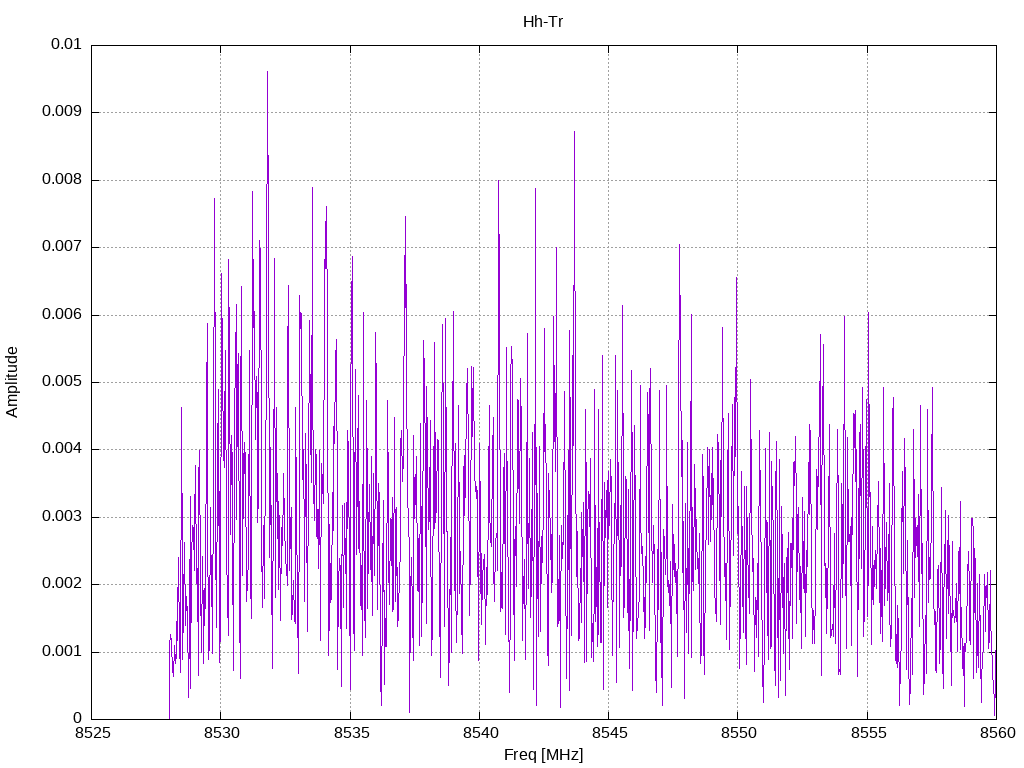Click the 8540 x-axis tick label
1024x768 pixels.
480,733
